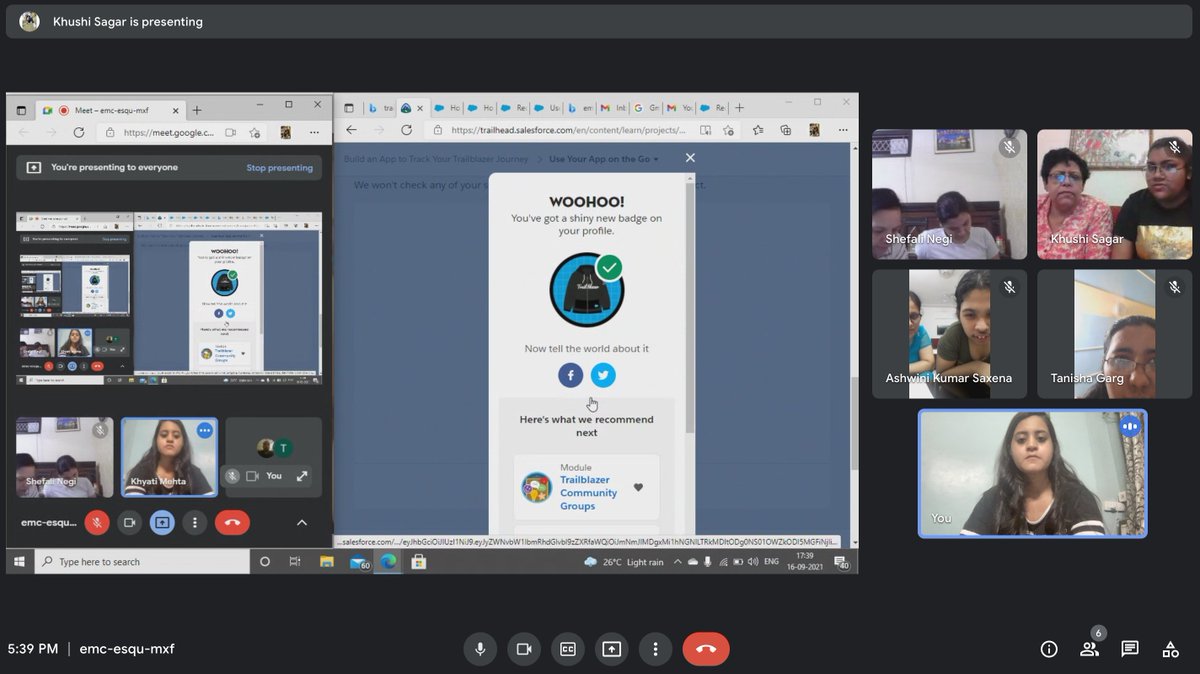Toggle closed captions in Meet
The image size is (1200, 674).
[568, 649]
